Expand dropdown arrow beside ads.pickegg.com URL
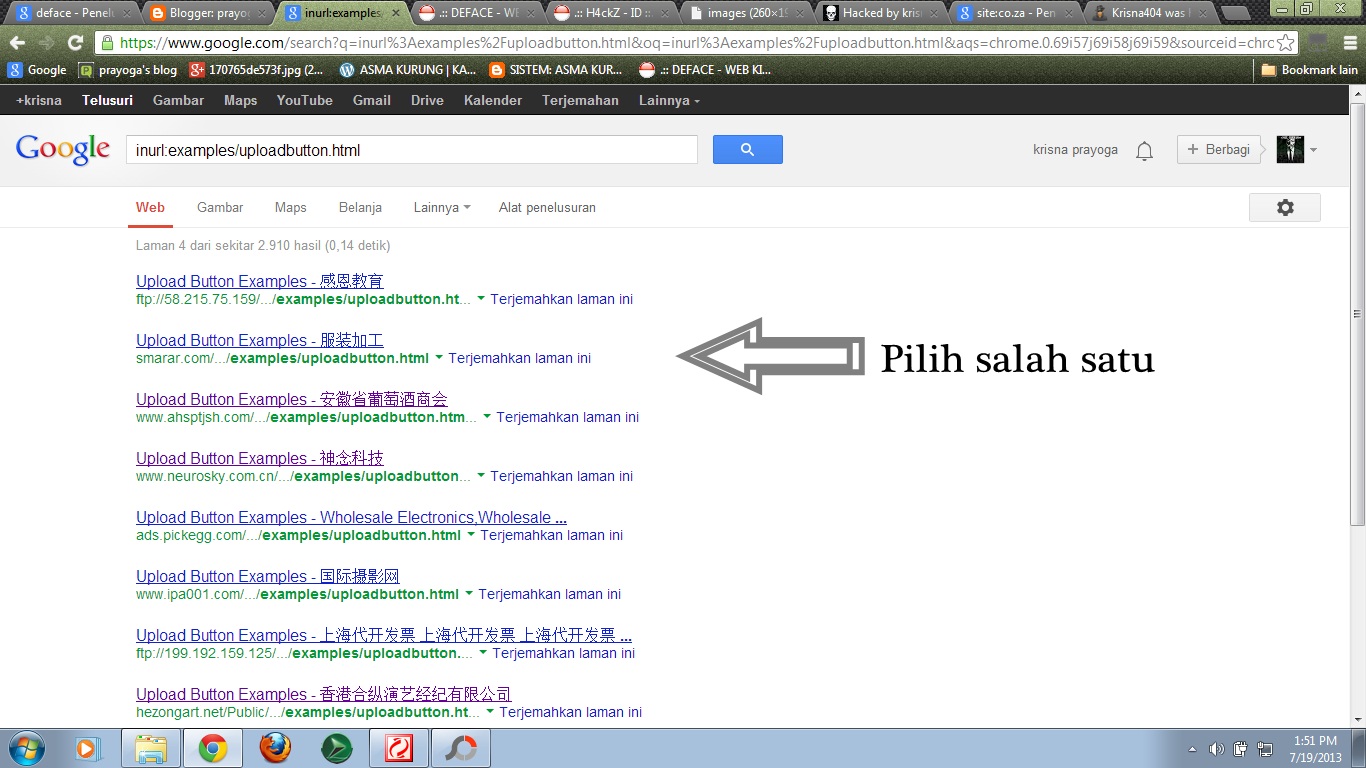Image resolution: width=1366 pixels, height=768 pixels. 471,535
